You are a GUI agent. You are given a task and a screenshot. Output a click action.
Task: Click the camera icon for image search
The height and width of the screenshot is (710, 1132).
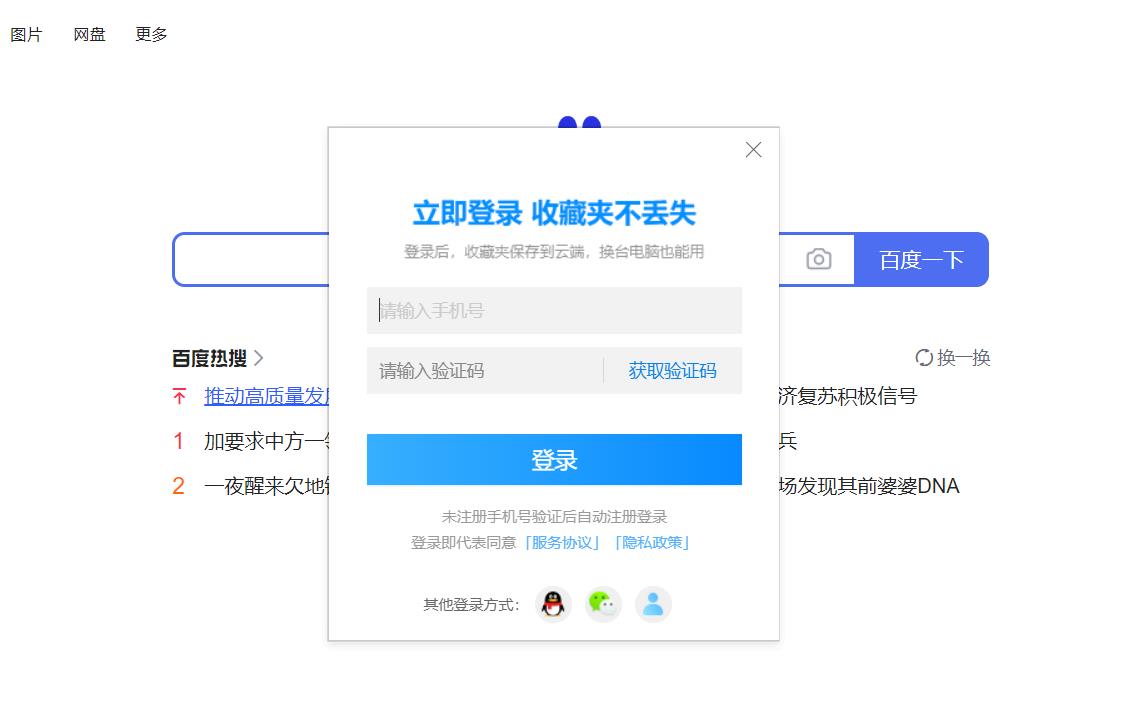(x=818, y=259)
